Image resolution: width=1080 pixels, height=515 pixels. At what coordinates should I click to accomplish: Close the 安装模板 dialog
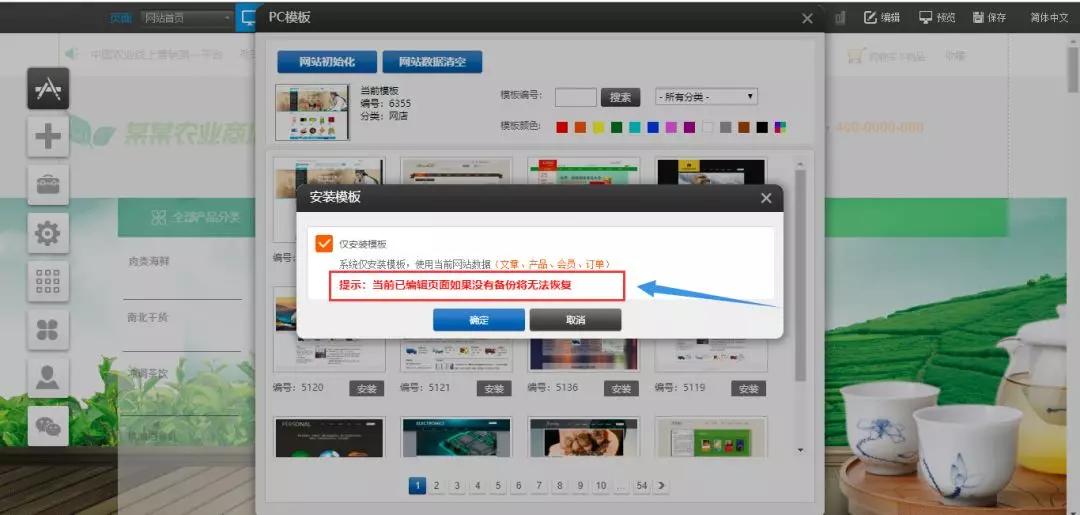(766, 198)
